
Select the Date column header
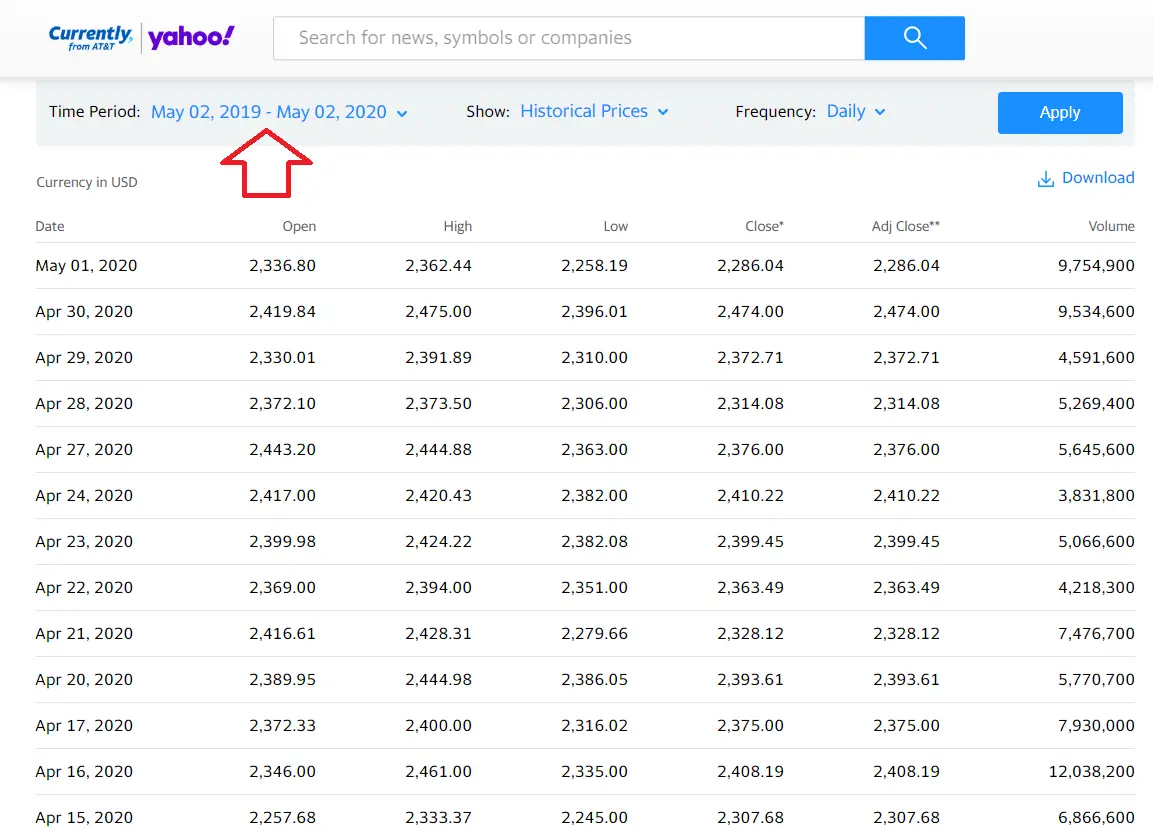50,226
